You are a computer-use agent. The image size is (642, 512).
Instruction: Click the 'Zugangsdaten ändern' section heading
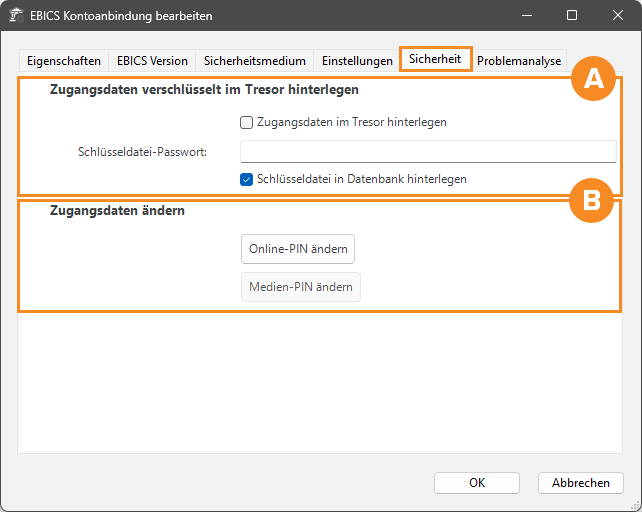coord(117,211)
